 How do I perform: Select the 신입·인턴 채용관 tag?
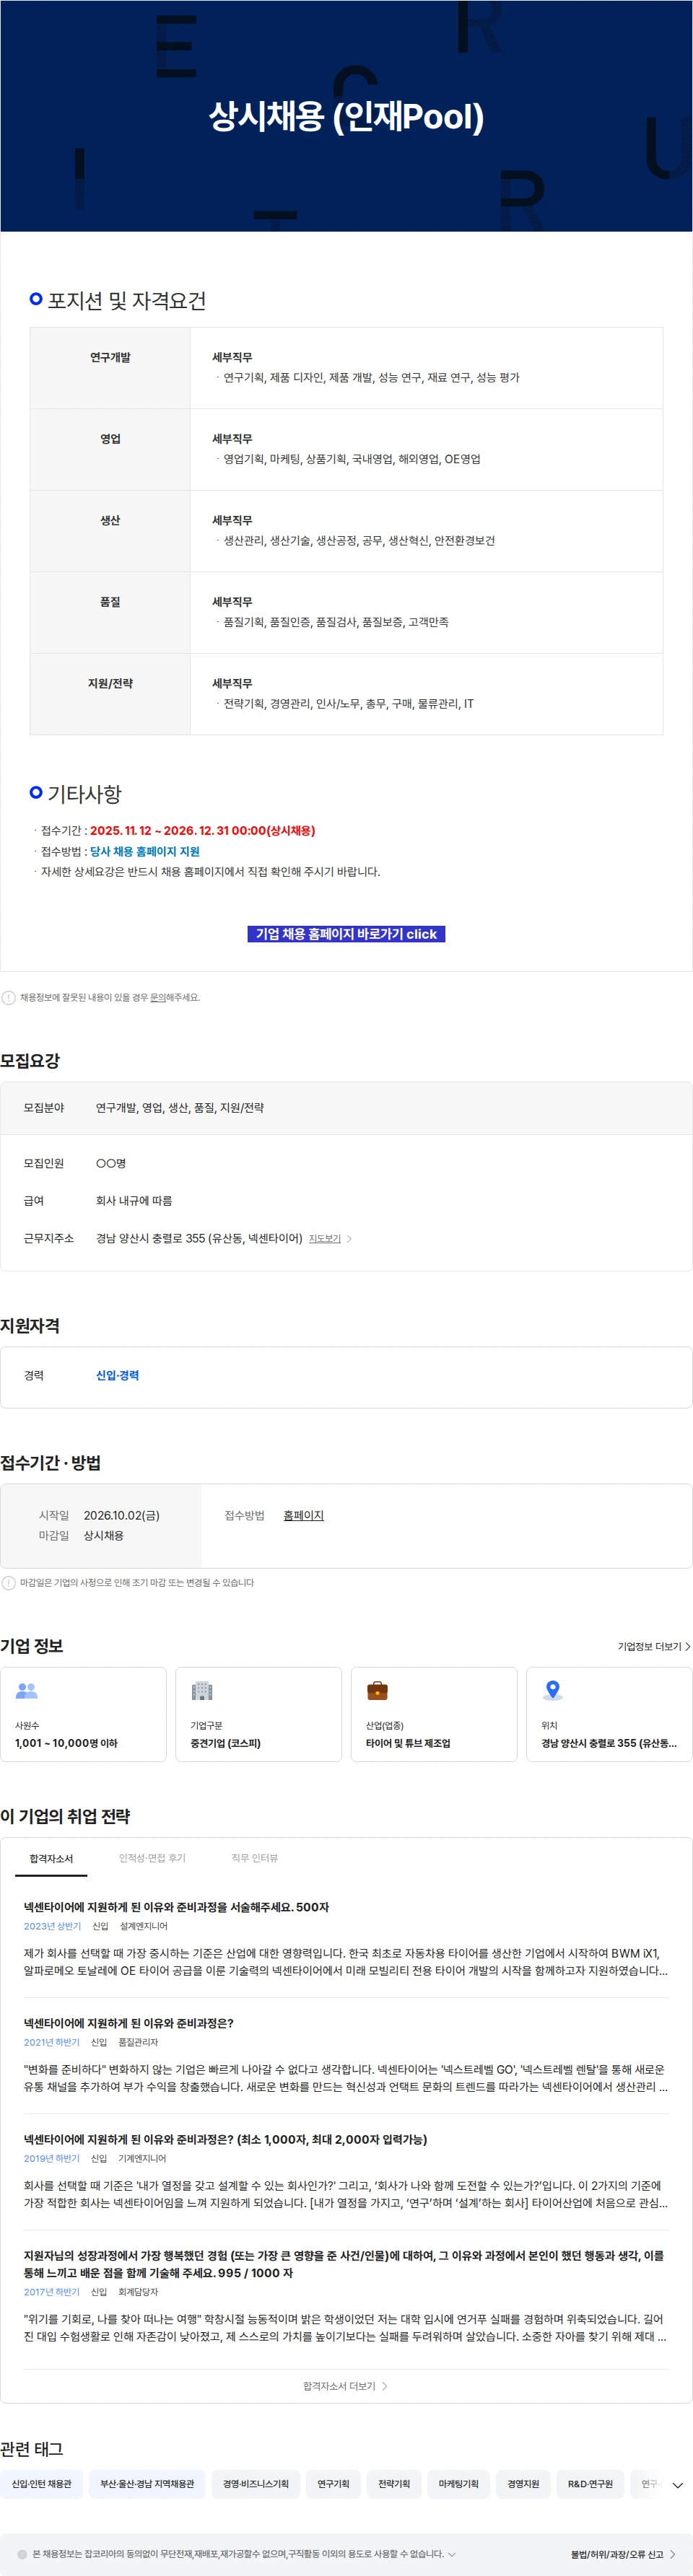coord(42,2484)
